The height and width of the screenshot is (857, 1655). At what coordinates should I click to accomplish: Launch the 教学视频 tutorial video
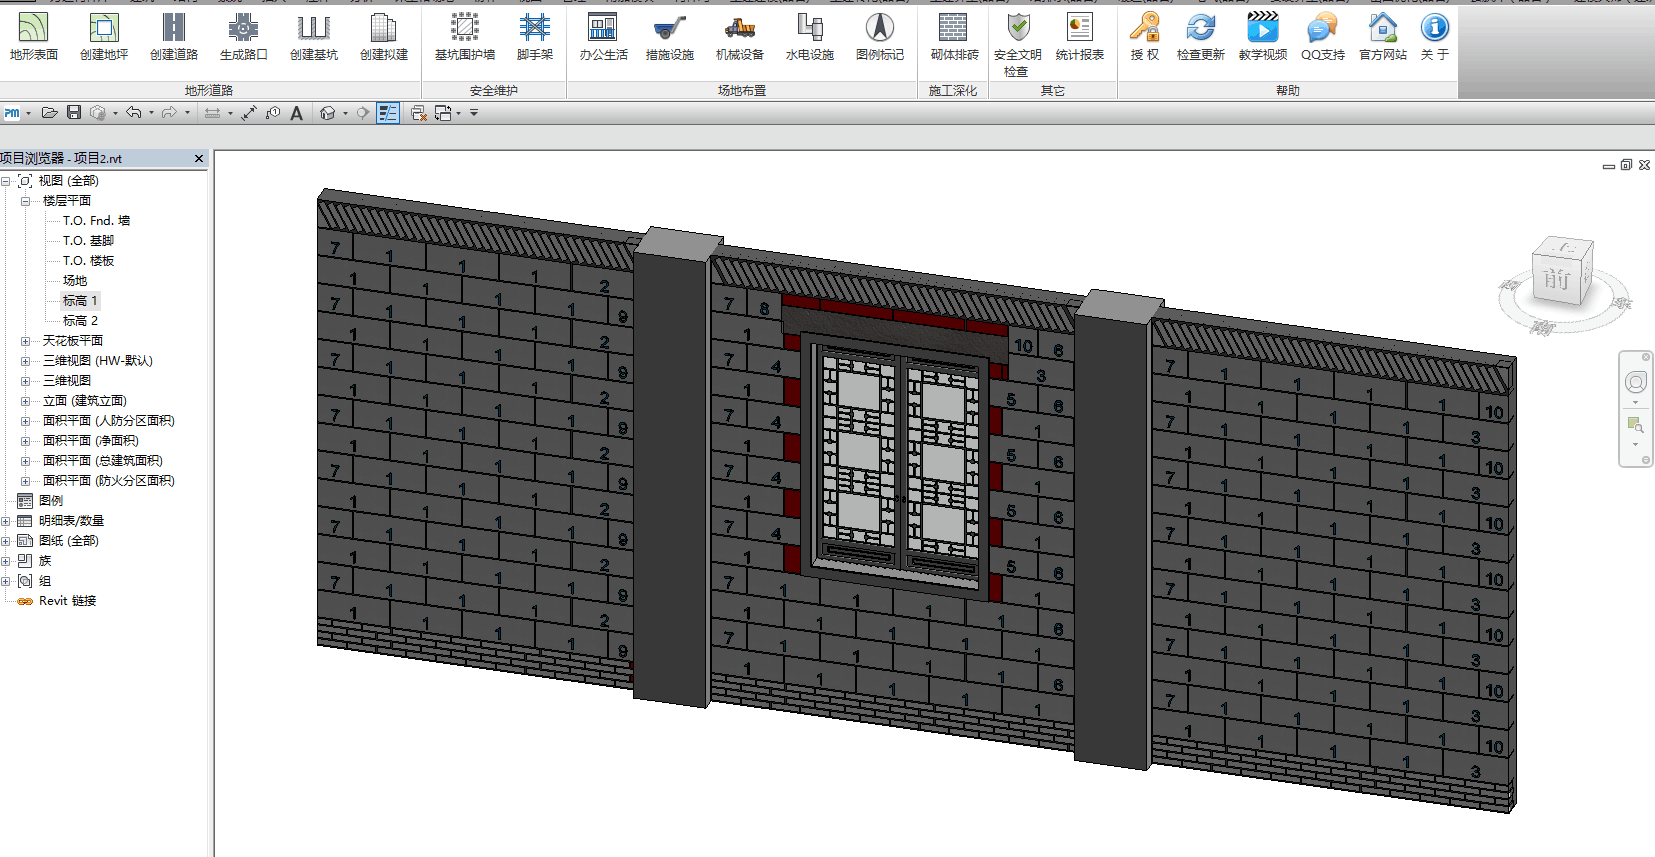point(1262,37)
